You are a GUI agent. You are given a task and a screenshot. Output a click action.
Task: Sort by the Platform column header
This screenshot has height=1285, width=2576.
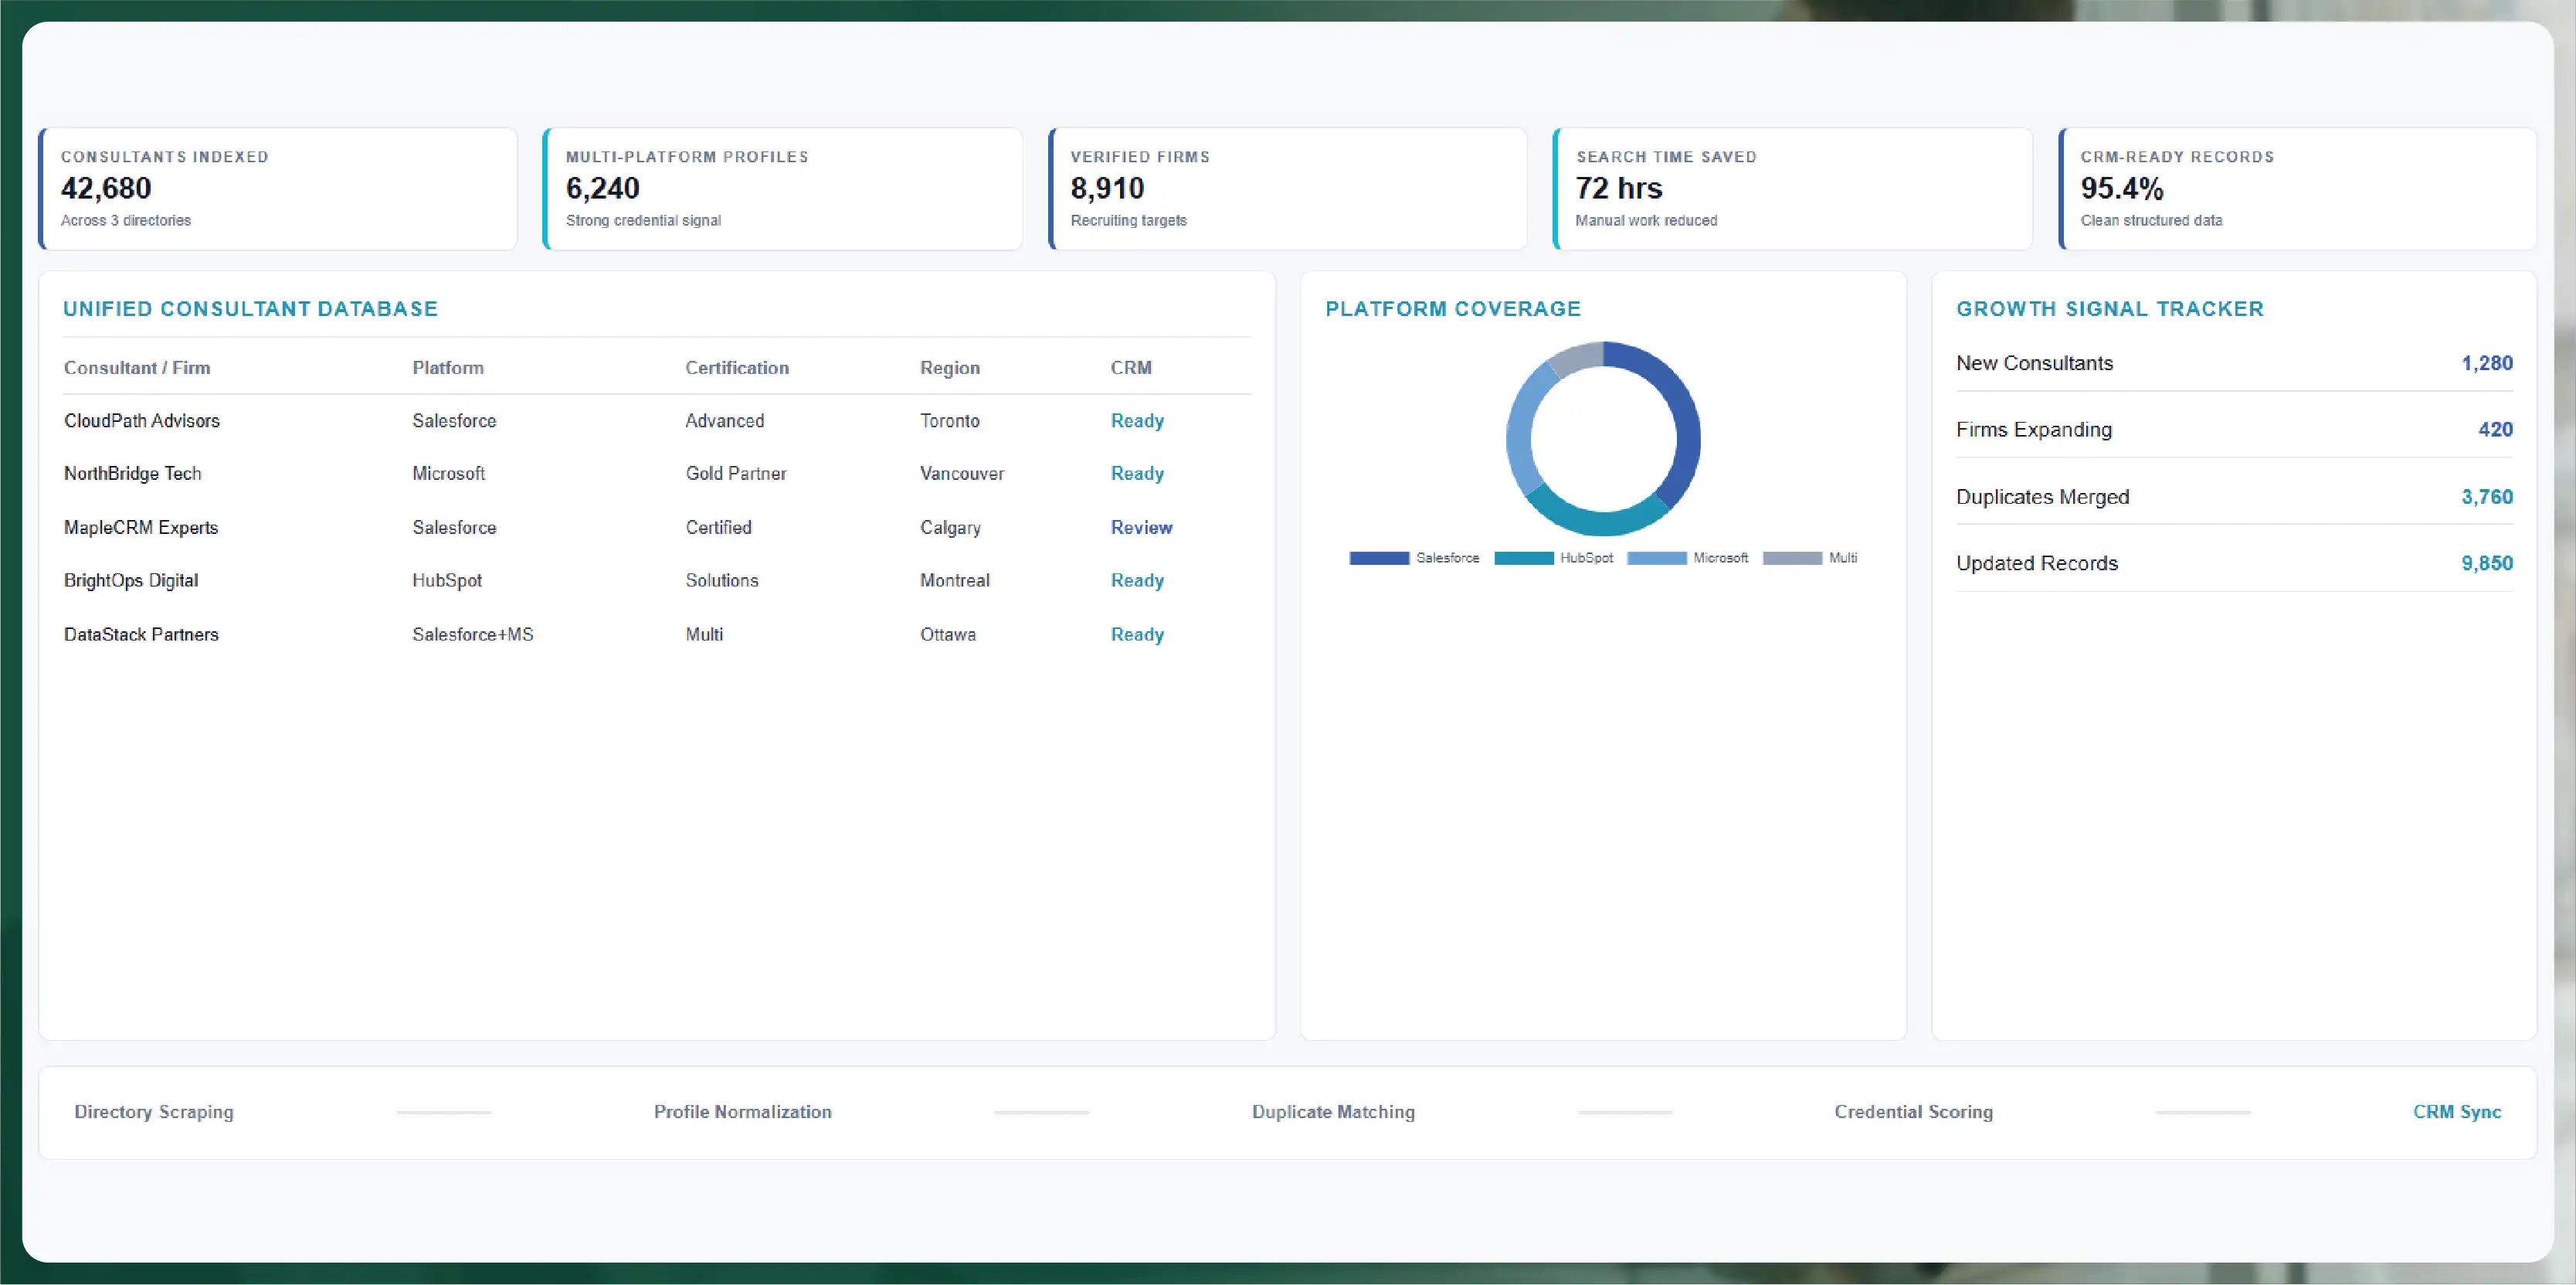448,368
